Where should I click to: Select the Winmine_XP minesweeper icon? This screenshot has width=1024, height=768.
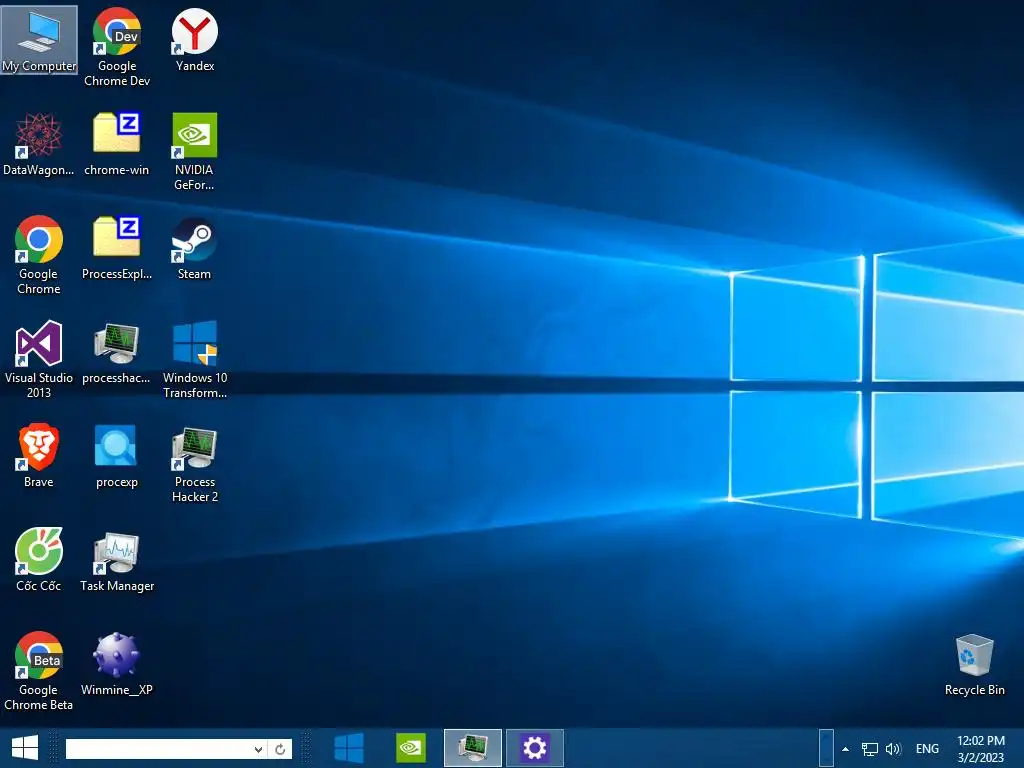click(x=116, y=665)
